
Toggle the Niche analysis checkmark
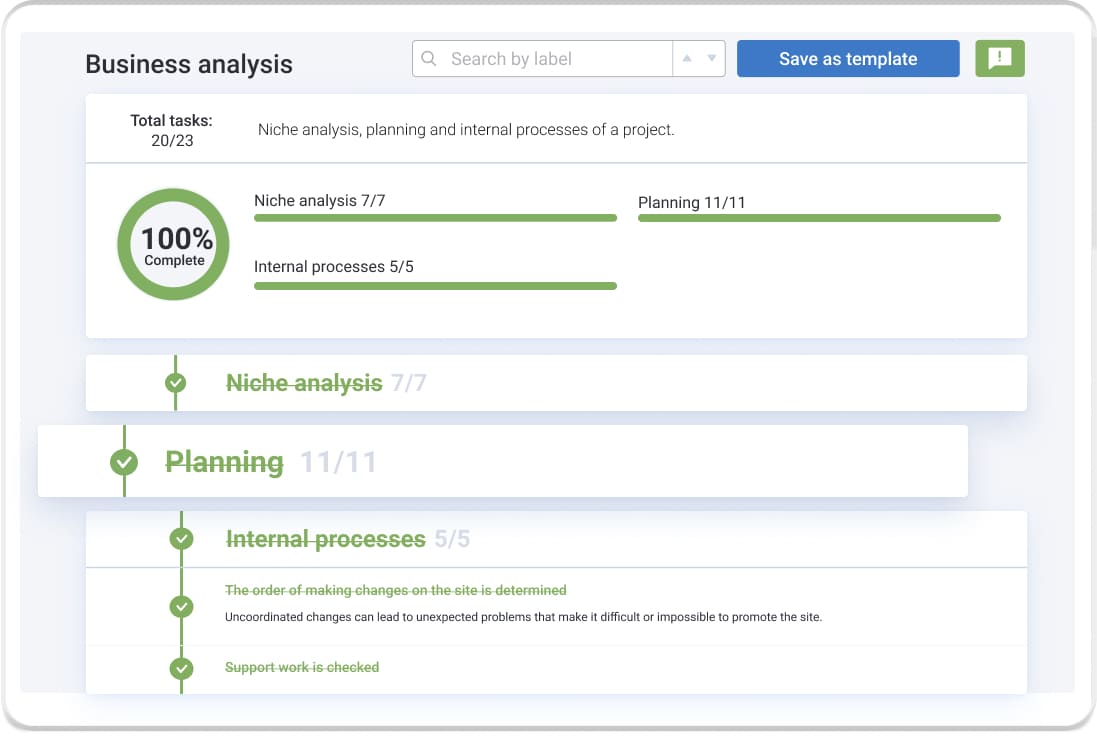coord(176,383)
